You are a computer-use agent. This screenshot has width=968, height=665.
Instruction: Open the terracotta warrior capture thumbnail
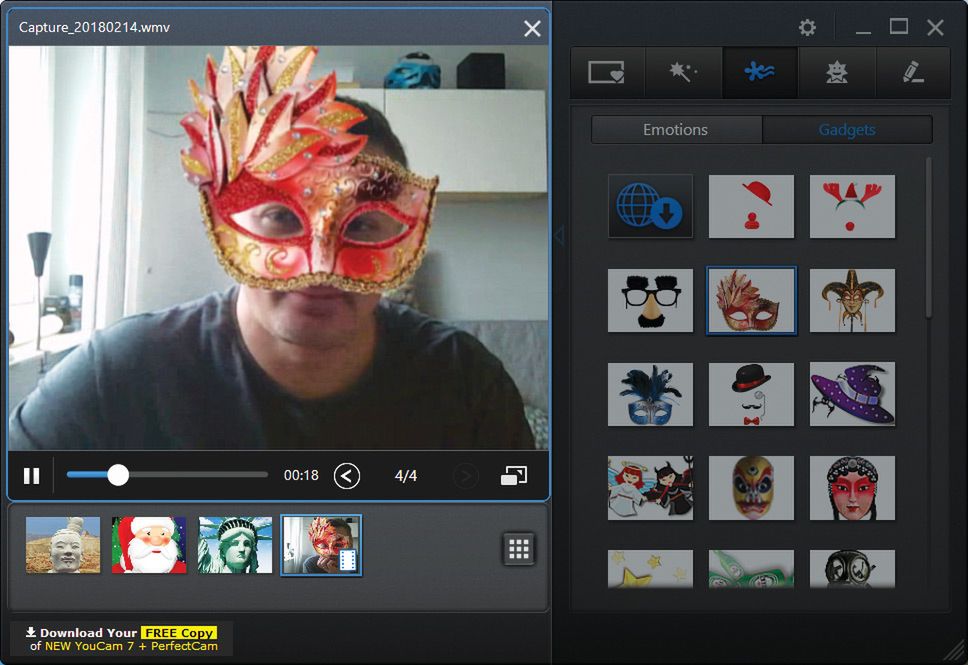(63, 545)
